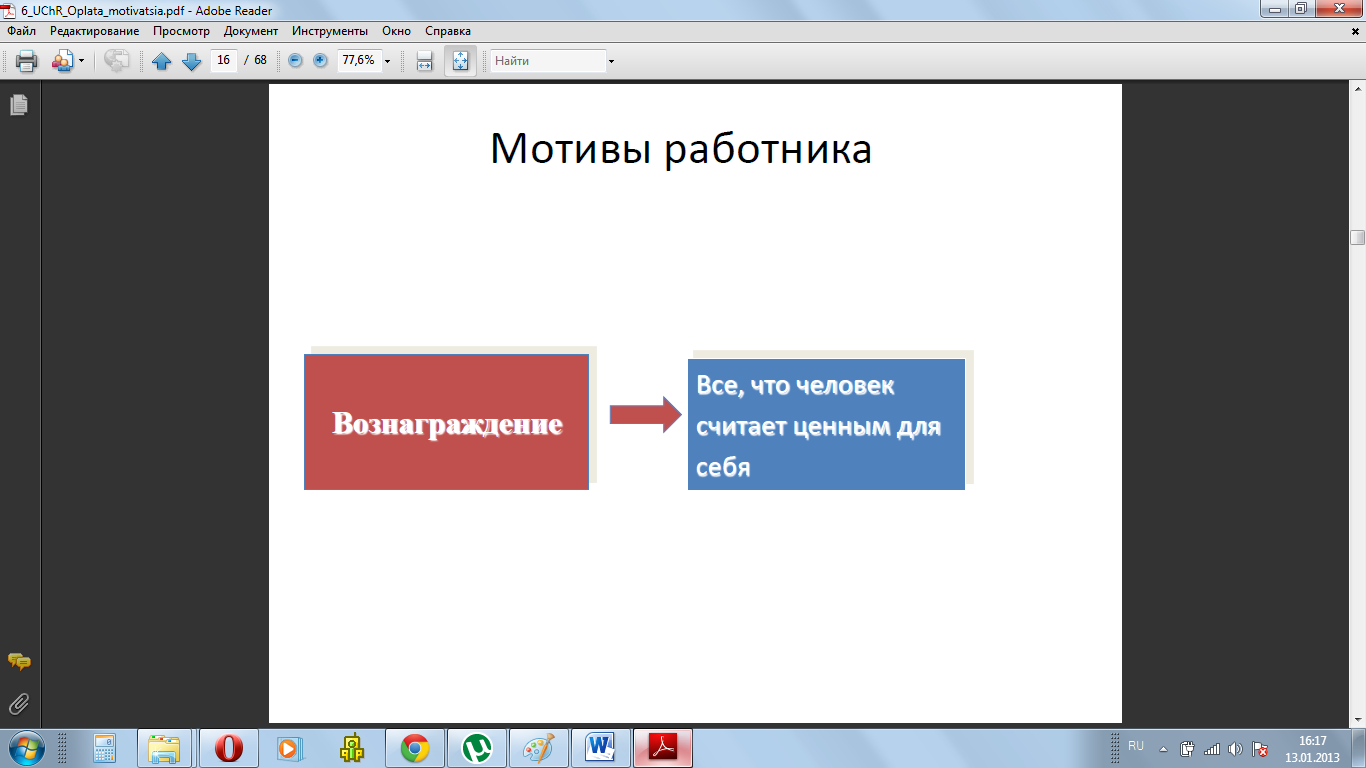Image resolution: width=1366 pixels, height=768 pixels.
Task: Open Windows Explorer from taskbar
Action: click(165, 748)
